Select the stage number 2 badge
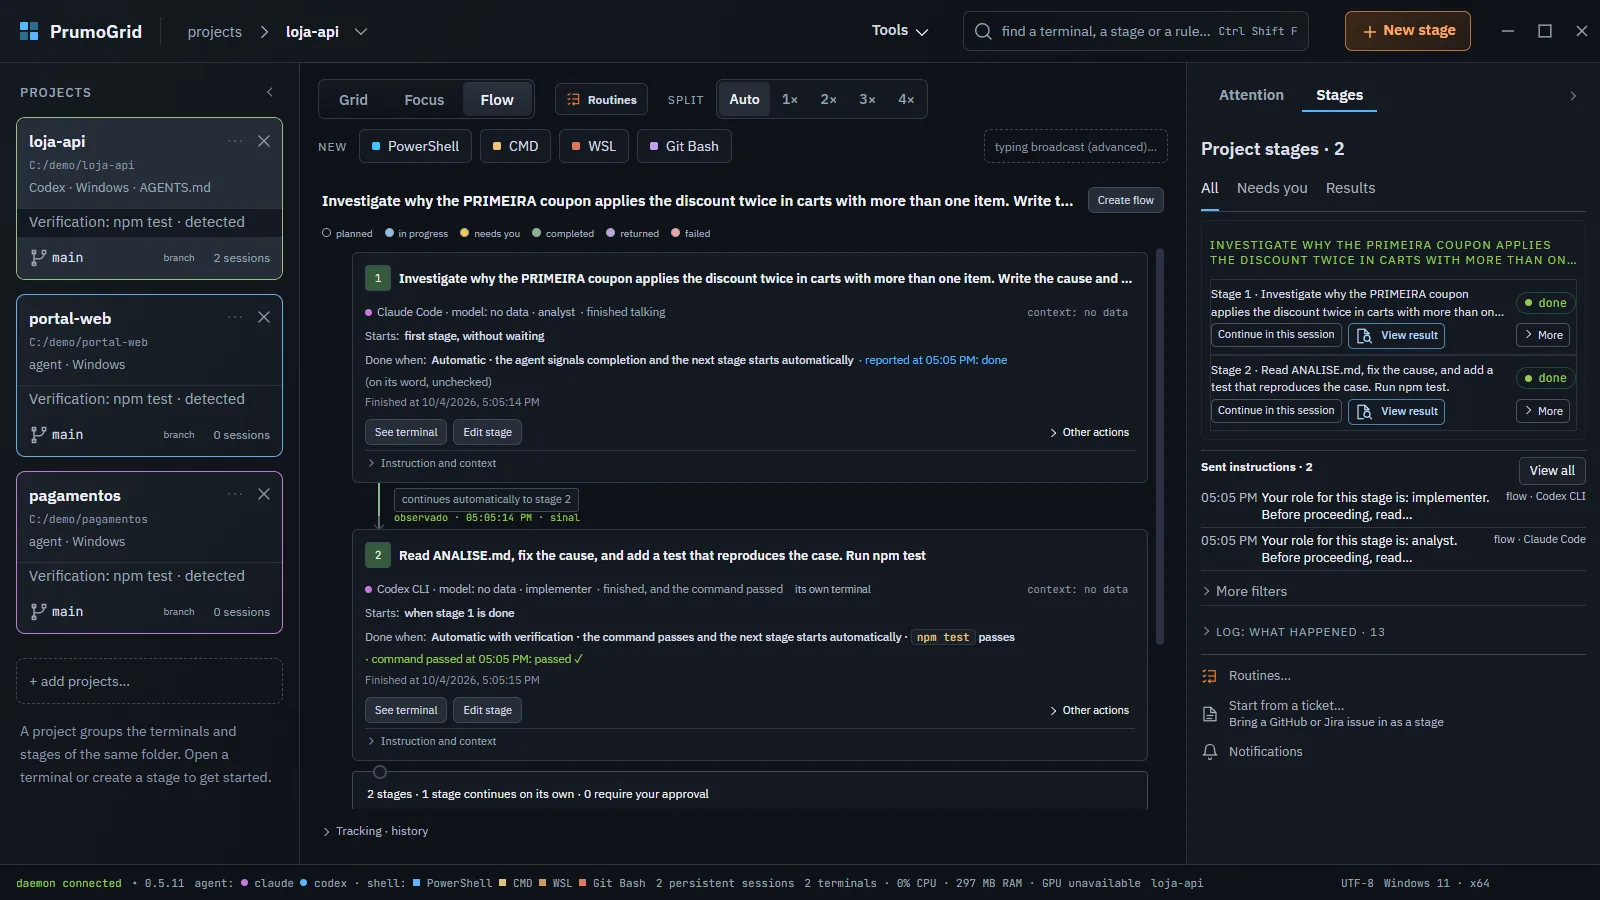Screen dimensions: 1600x900 coord(378,555)
